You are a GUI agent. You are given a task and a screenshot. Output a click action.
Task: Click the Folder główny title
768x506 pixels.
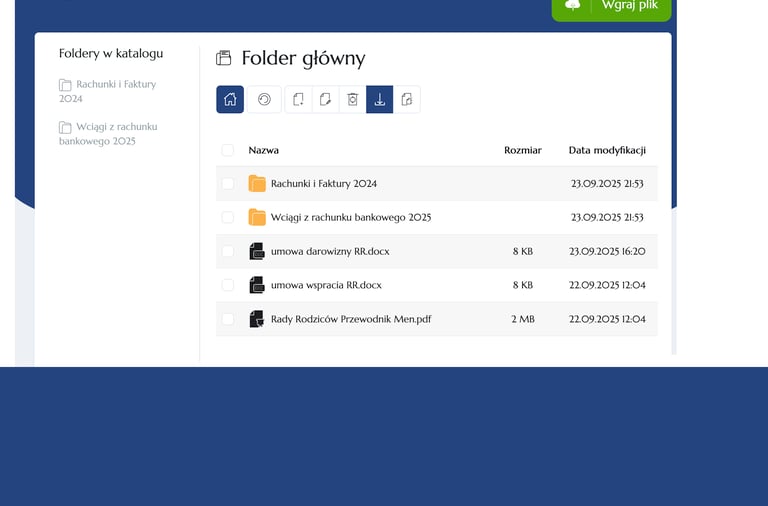(x=303, y=58)
